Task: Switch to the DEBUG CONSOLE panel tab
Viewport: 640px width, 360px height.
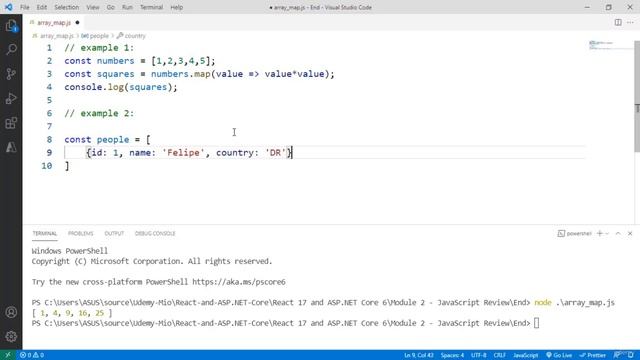Action: 155,233
